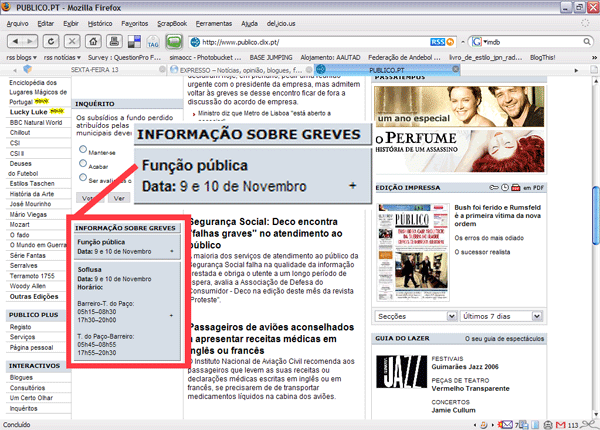600x430 pixels.
Task: Open the BlogThis! bookmark
Action: [542, 57]
